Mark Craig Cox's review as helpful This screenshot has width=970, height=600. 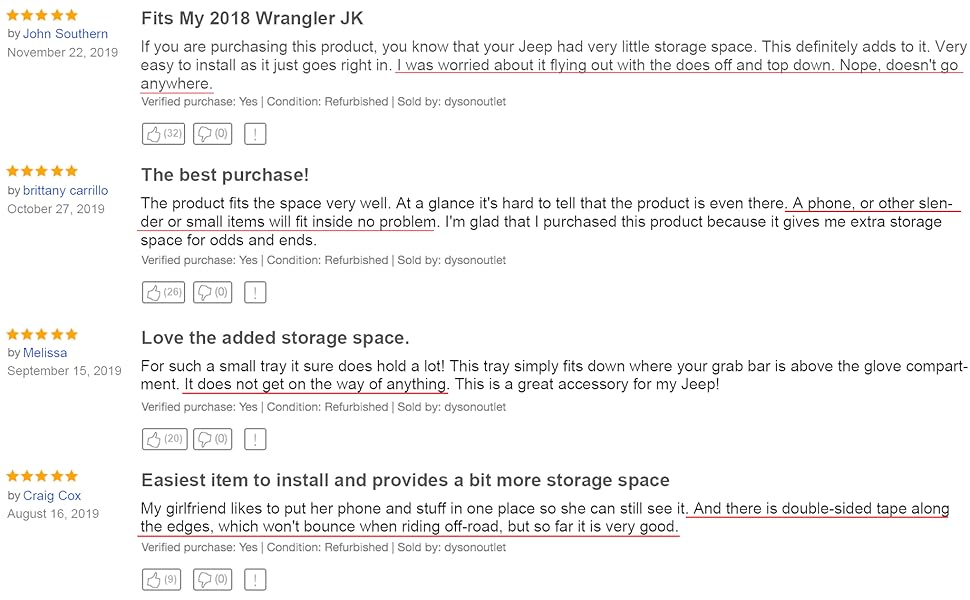coord(162,579)
